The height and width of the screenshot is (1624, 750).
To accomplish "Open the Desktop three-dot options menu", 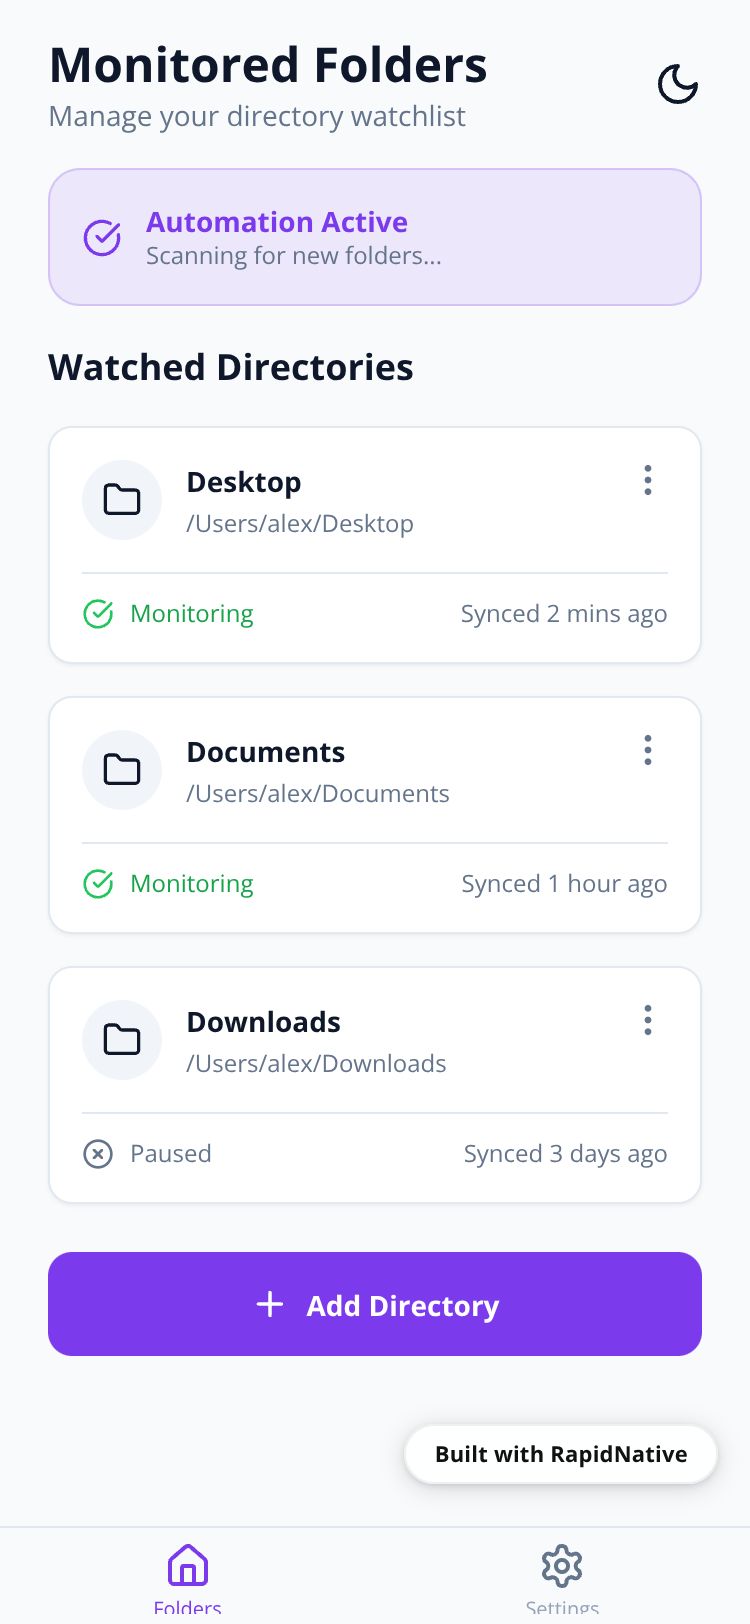I will [x=648, y=481].
